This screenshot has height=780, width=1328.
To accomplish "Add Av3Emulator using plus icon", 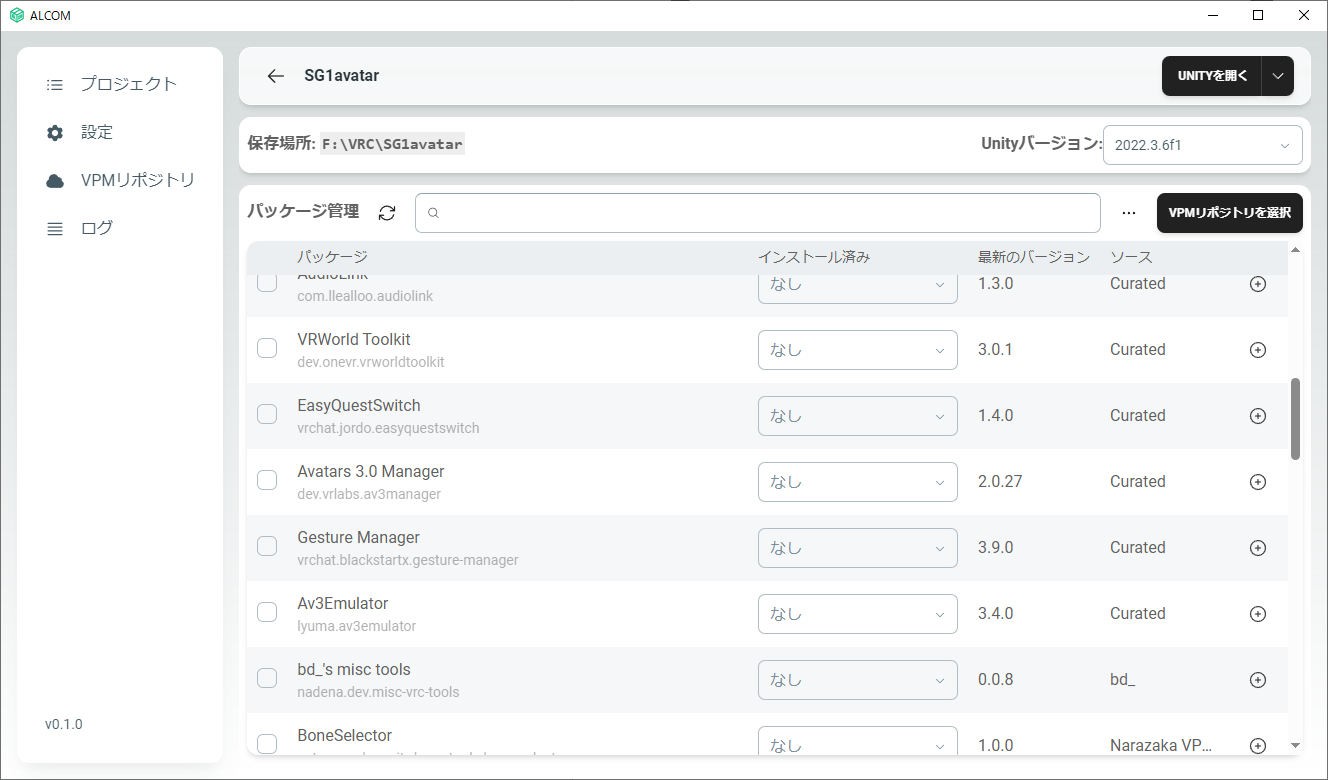I will (1258, 614).
